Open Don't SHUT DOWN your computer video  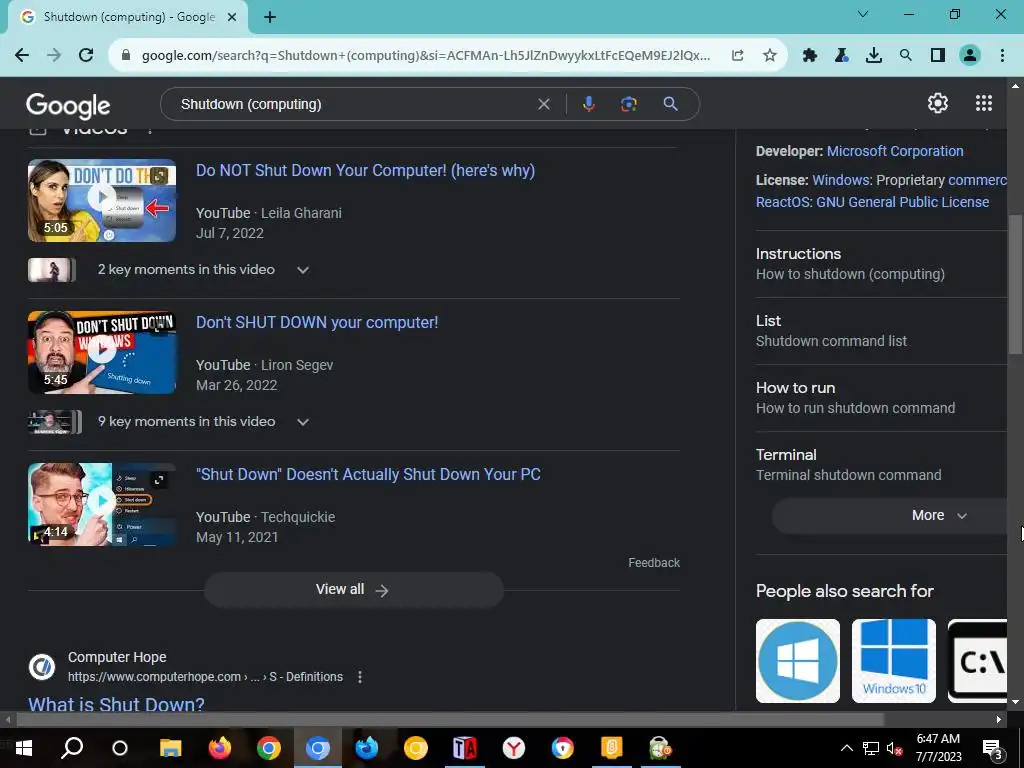pyautogui.click(x=317, y=323)
